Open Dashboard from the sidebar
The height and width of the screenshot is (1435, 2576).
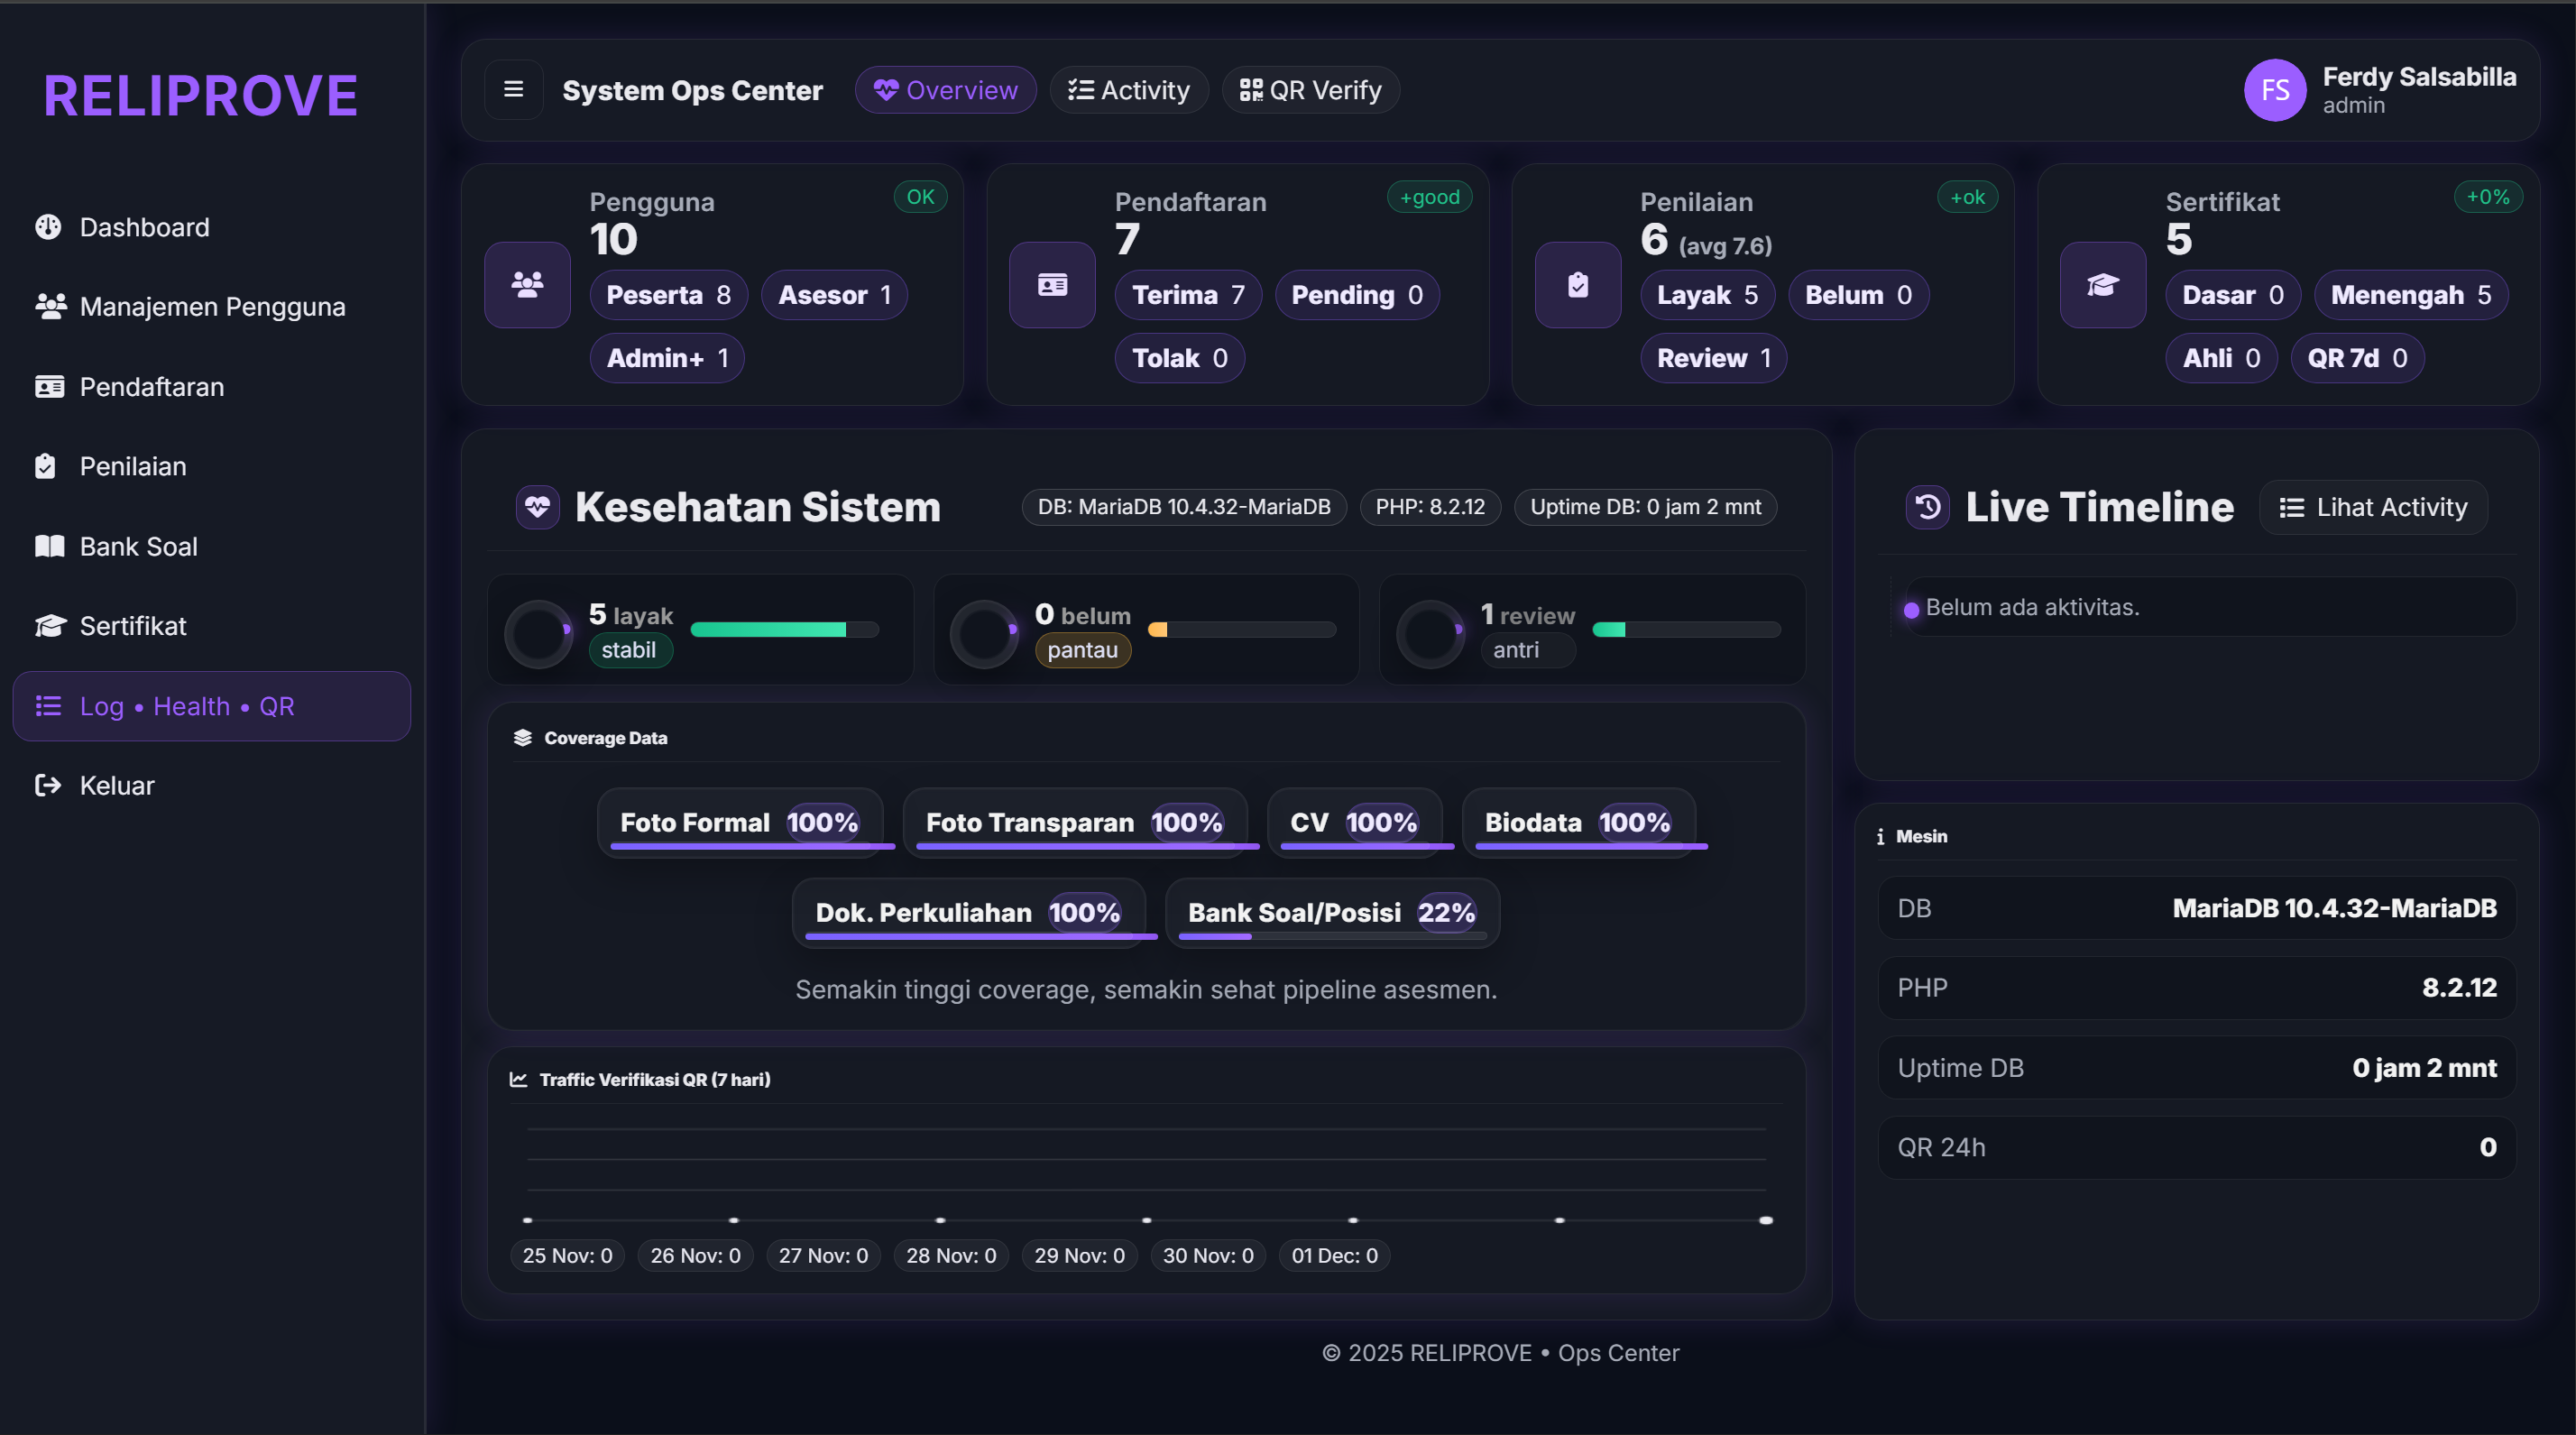(x=212, y=227)
